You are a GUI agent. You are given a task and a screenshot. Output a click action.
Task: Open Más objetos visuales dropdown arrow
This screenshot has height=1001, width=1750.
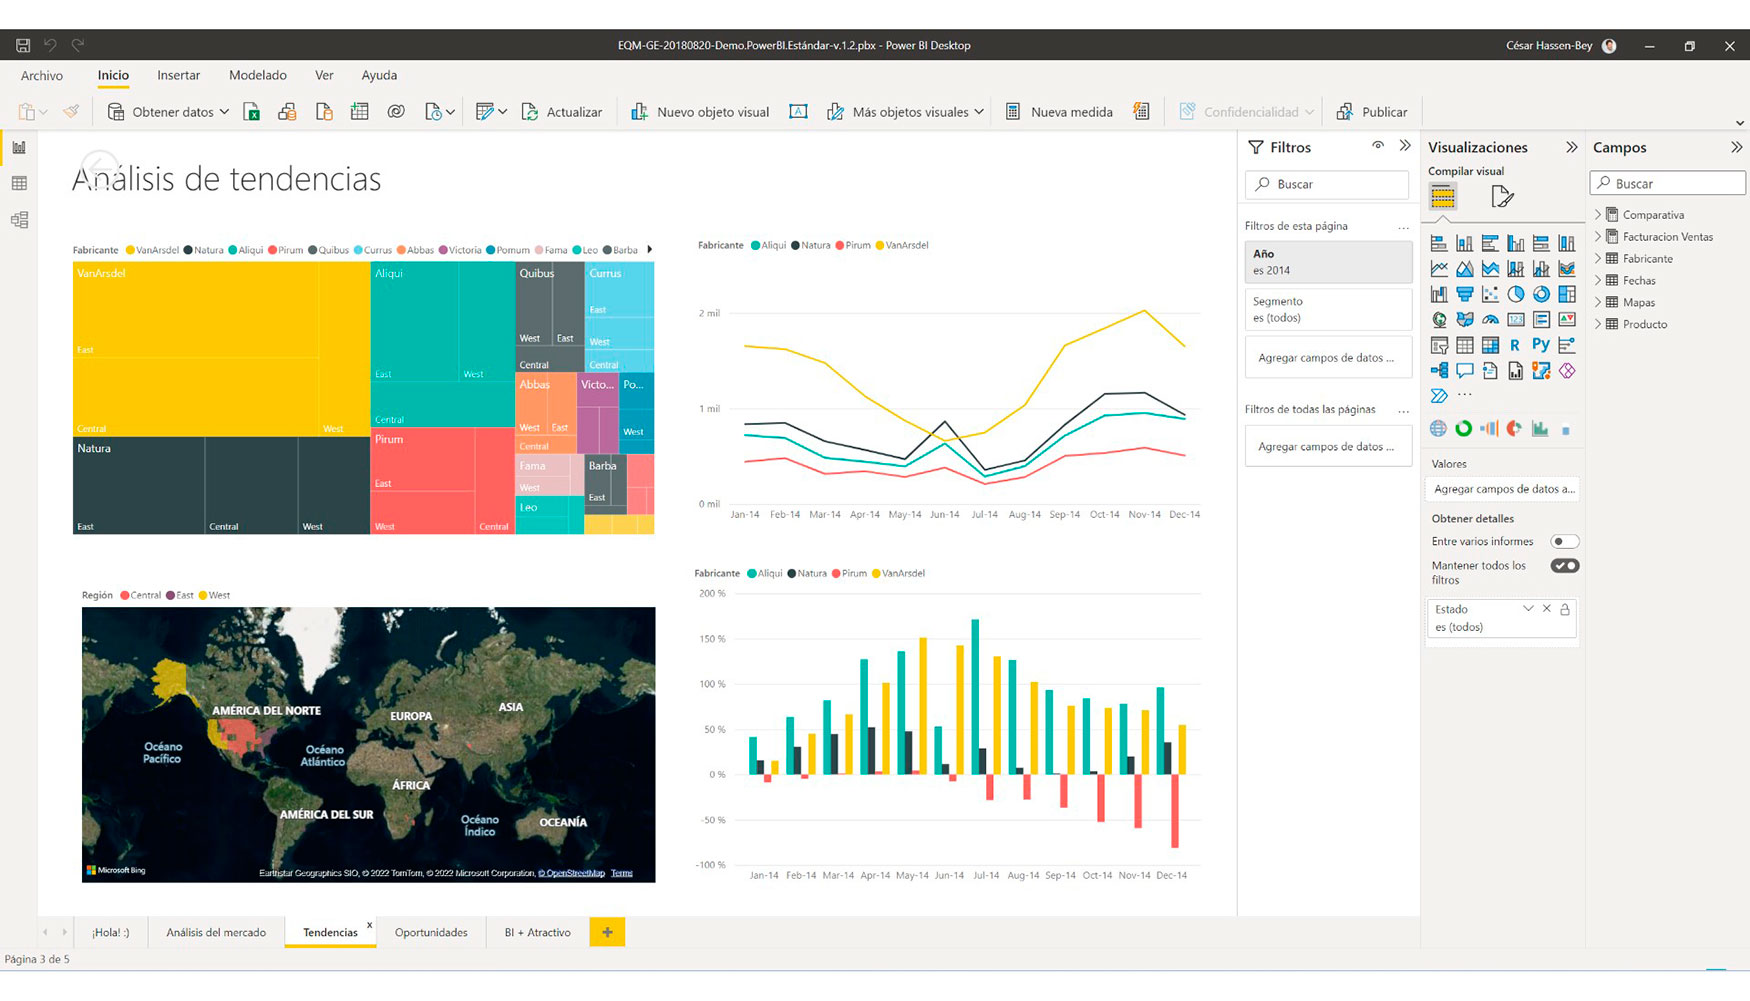click(x=979, y=112)
